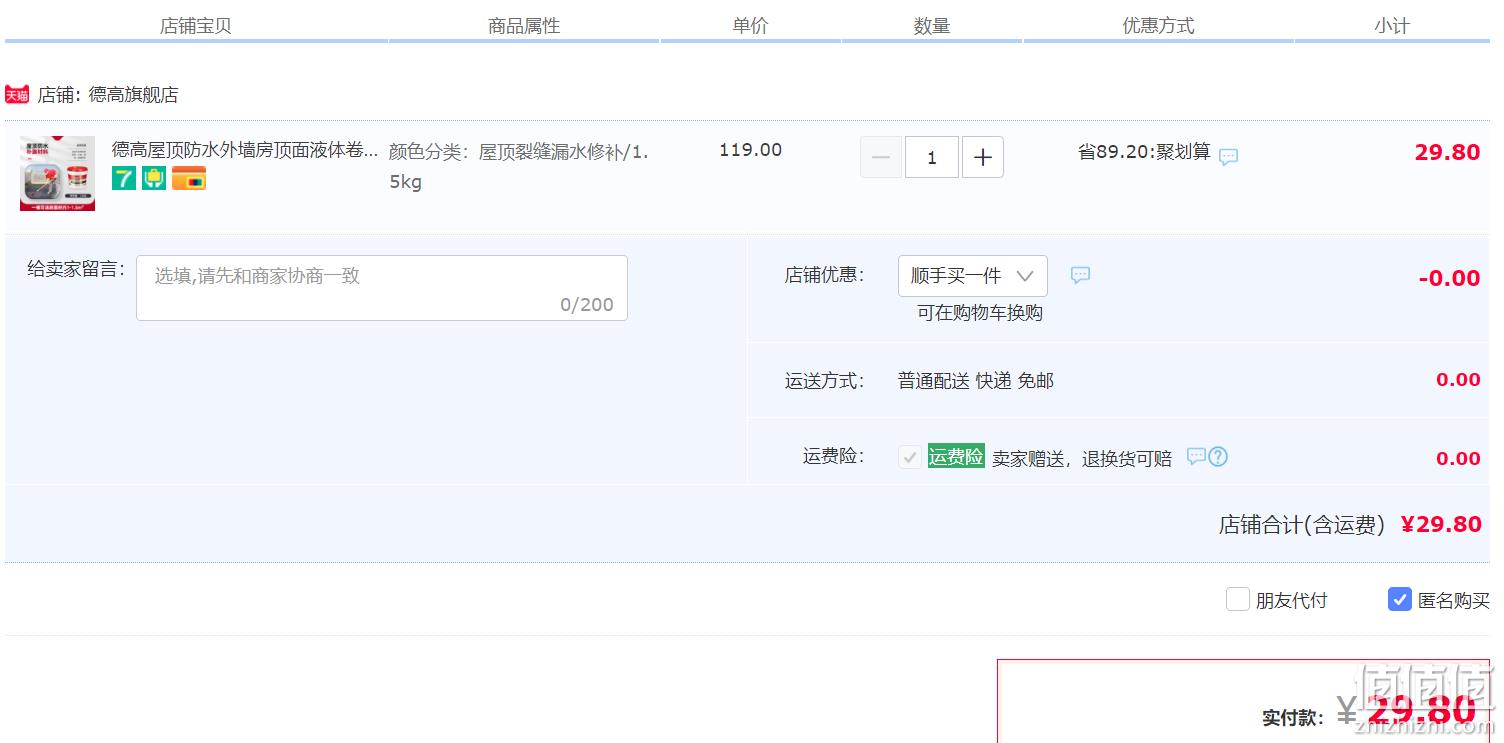The width and height of the screenshot is (1504, 743).
Task: Click the 单价 column header
Action: tap(750, 26)
